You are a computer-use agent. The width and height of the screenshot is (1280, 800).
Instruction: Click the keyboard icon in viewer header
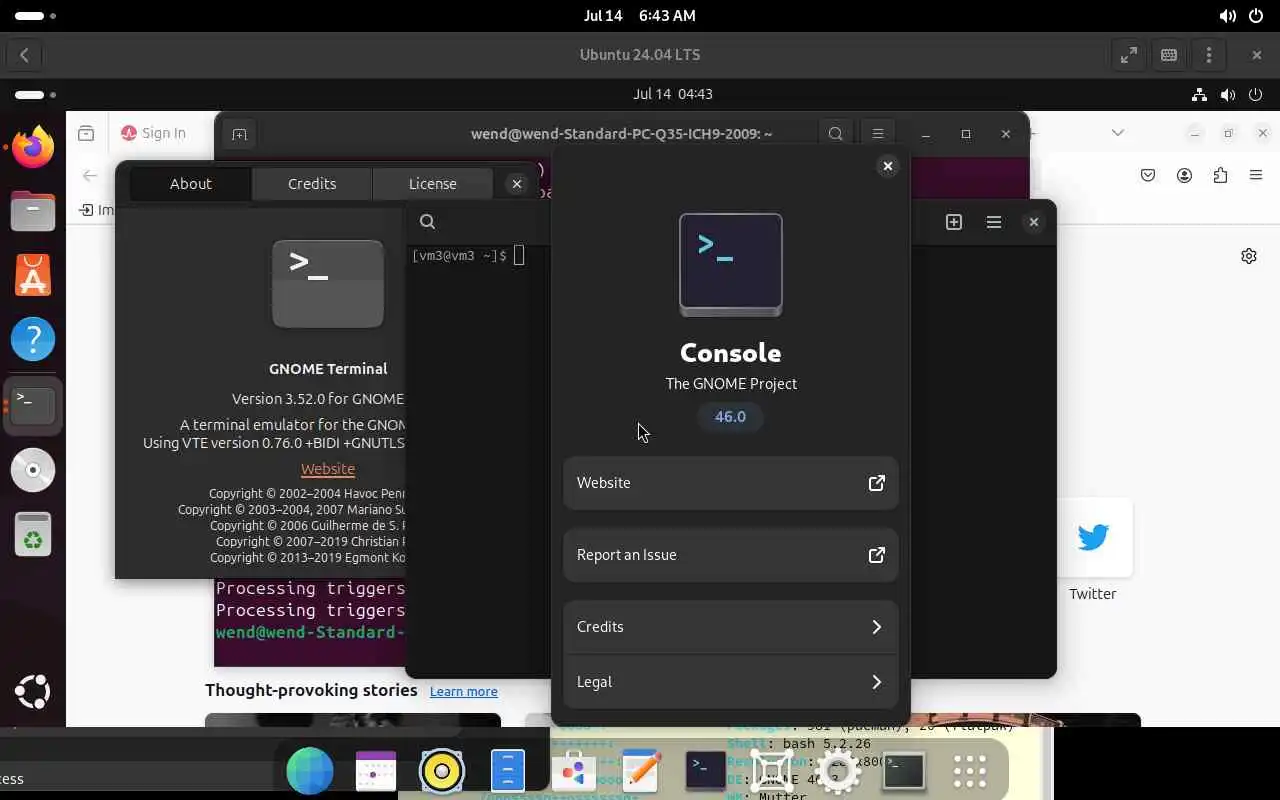tap(1169, 55)
